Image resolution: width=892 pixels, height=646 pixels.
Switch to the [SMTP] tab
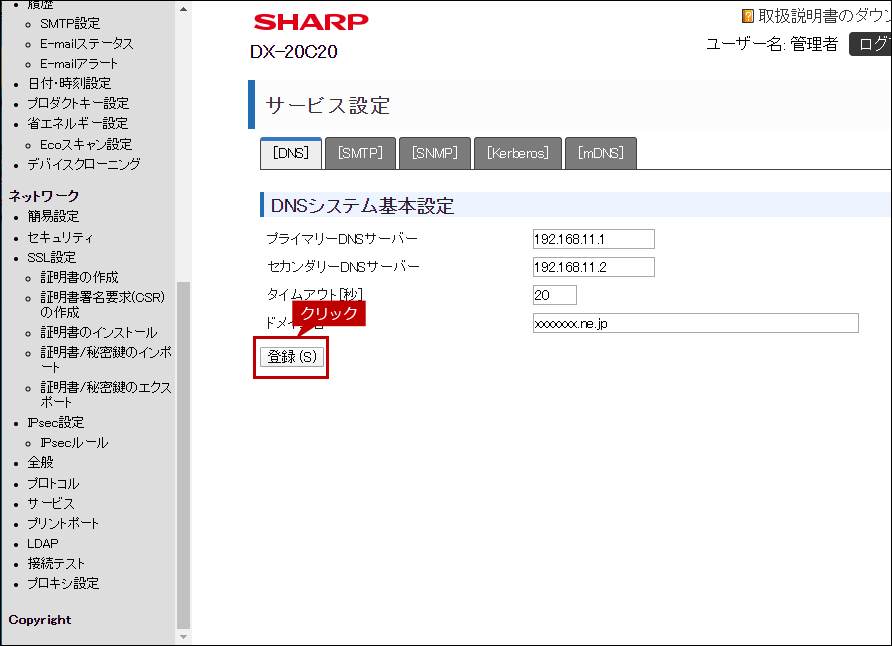[360, 153]
